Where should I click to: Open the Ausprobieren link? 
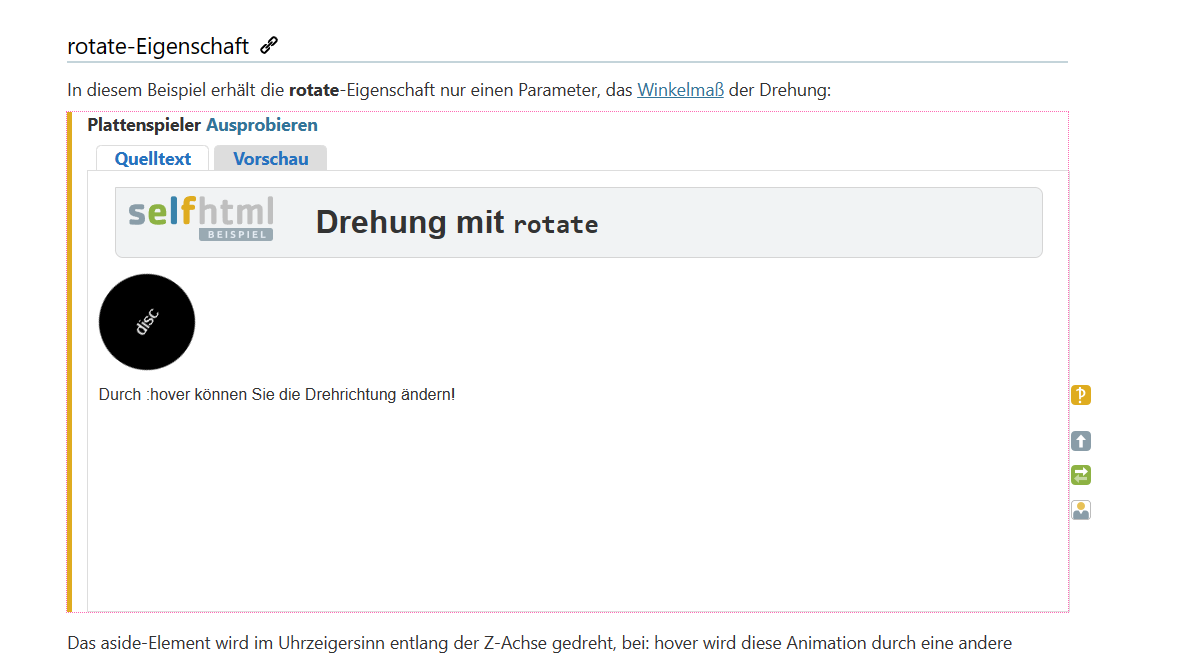pos(262,125)
